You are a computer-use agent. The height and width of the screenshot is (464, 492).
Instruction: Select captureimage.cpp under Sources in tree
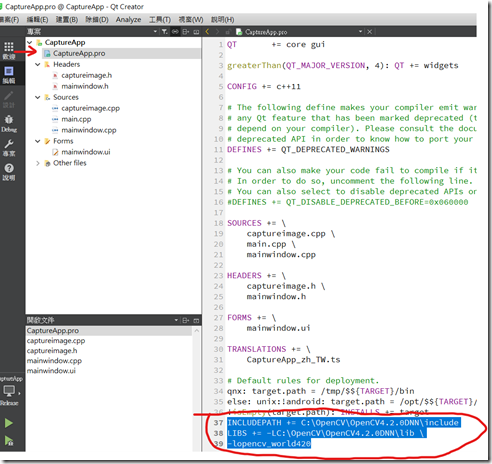[90, 108]
